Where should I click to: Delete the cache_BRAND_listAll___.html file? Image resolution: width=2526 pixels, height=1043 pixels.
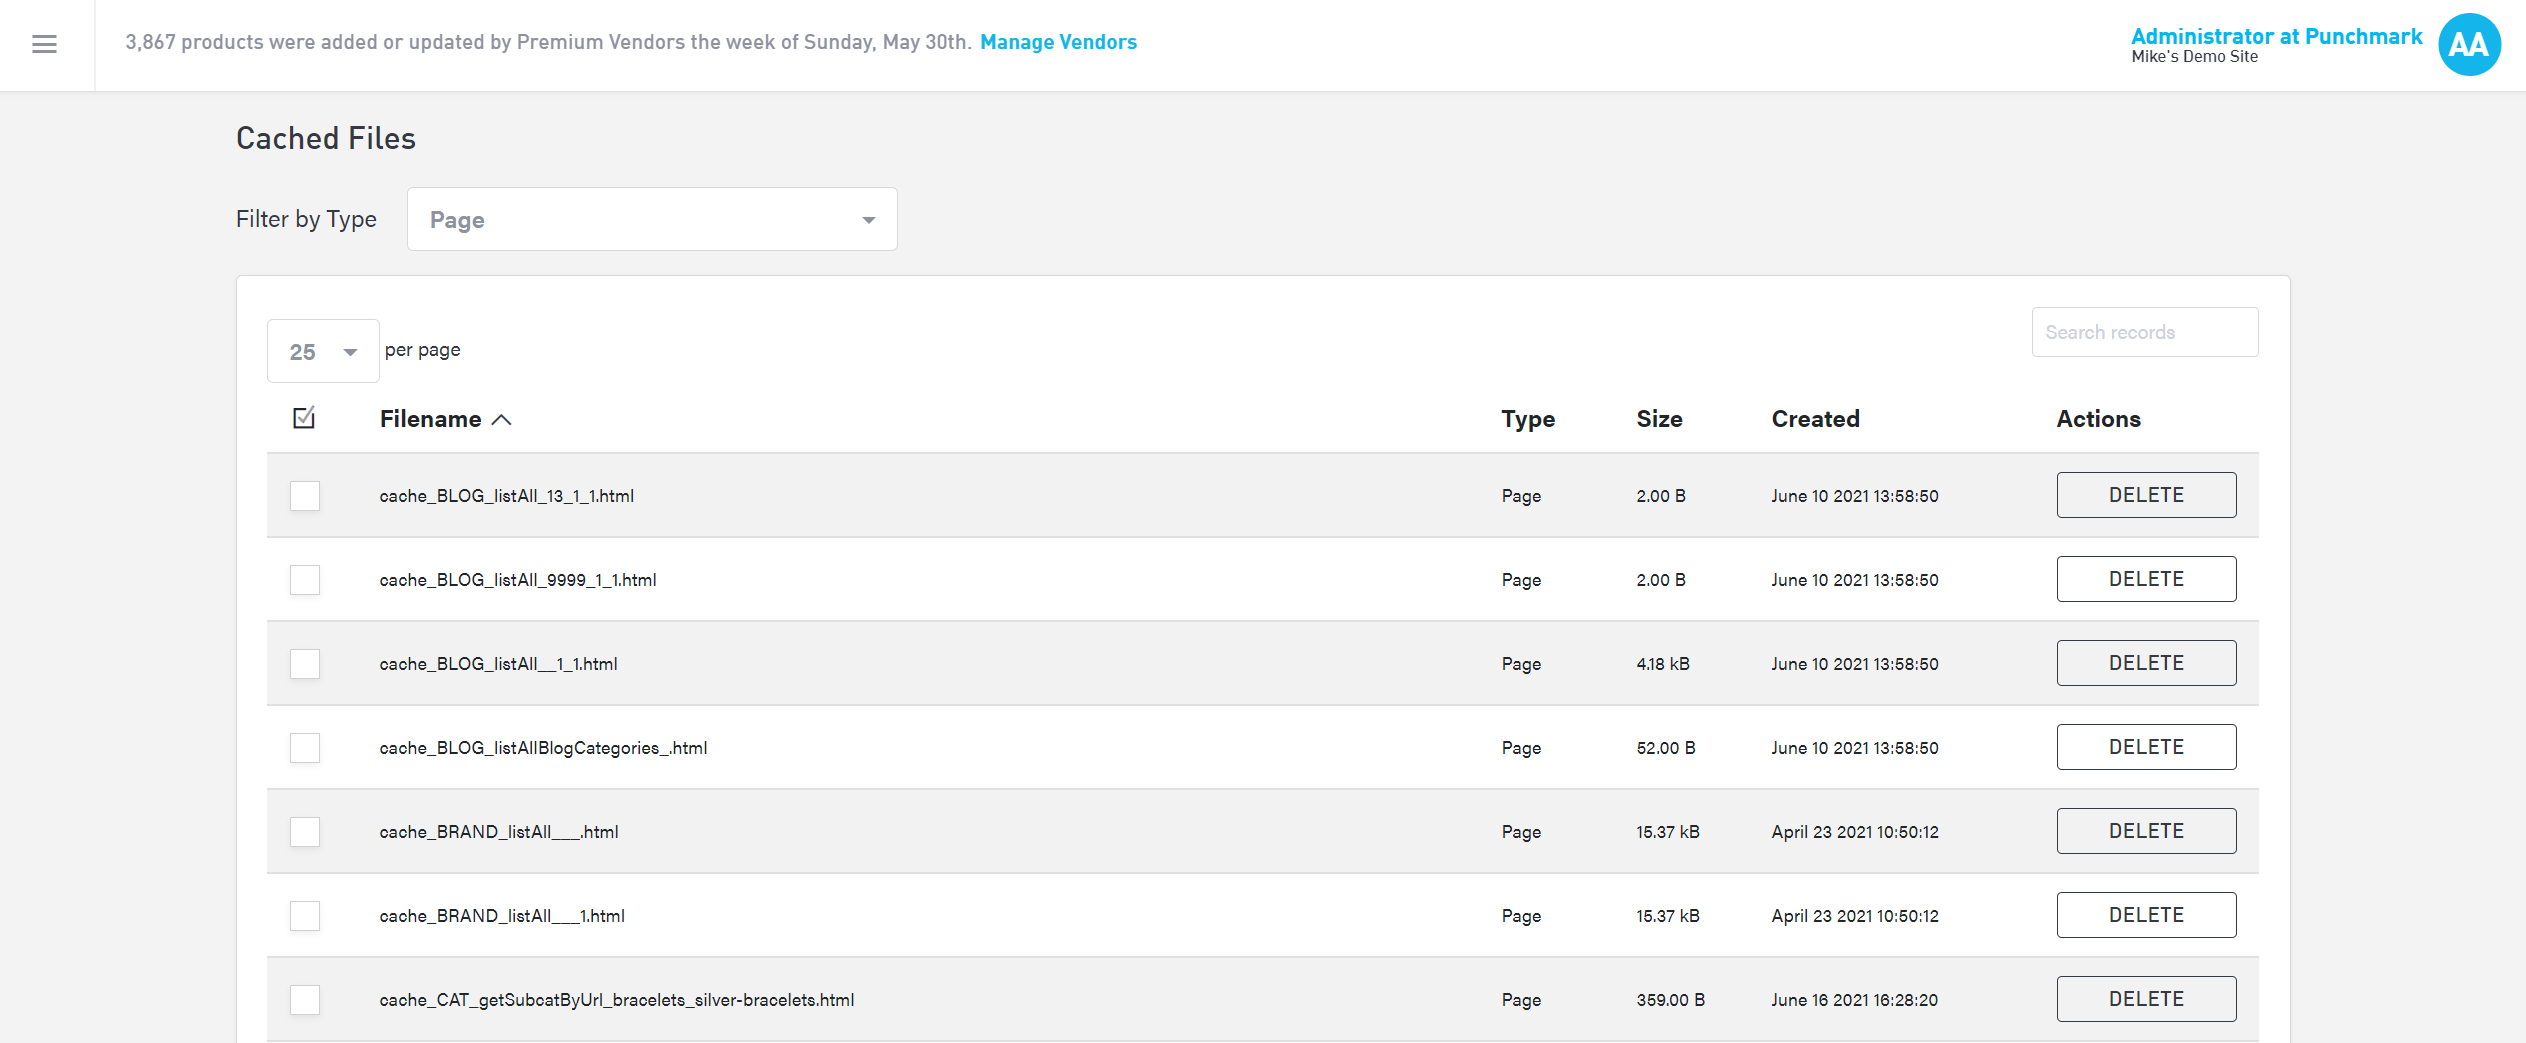click(2145, 831)
